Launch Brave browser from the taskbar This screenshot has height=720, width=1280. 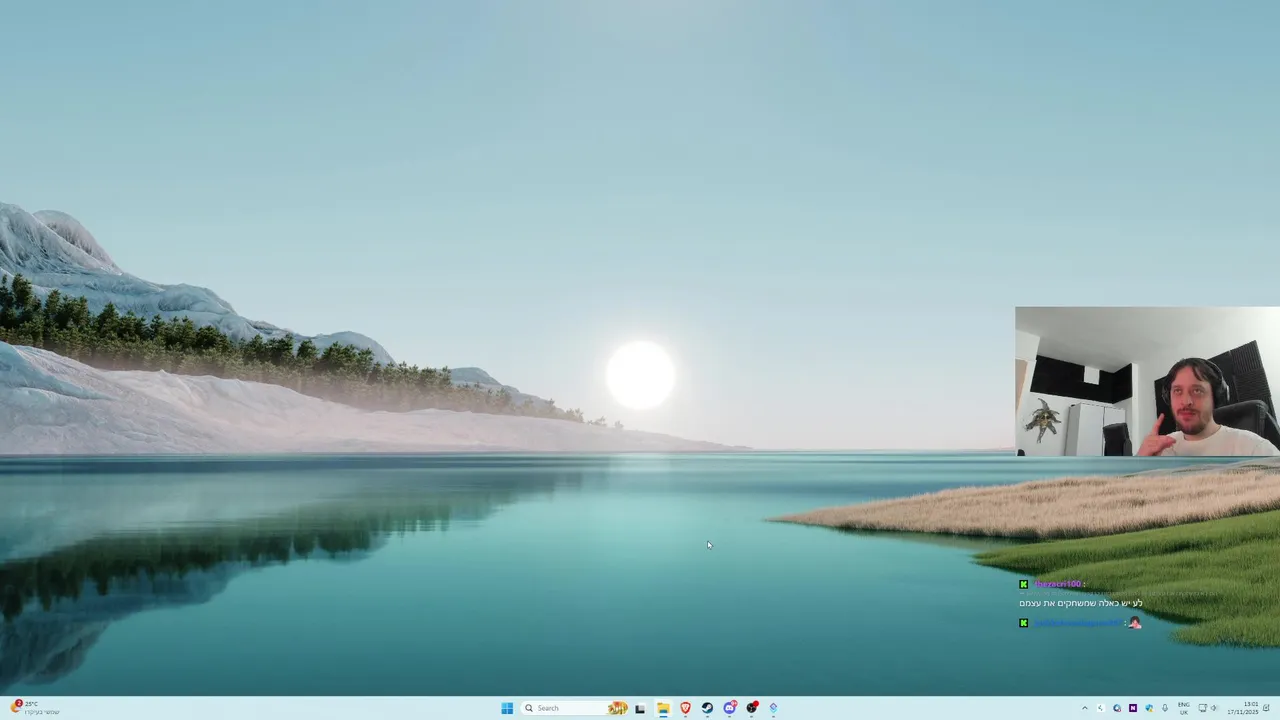pos(685,708)
